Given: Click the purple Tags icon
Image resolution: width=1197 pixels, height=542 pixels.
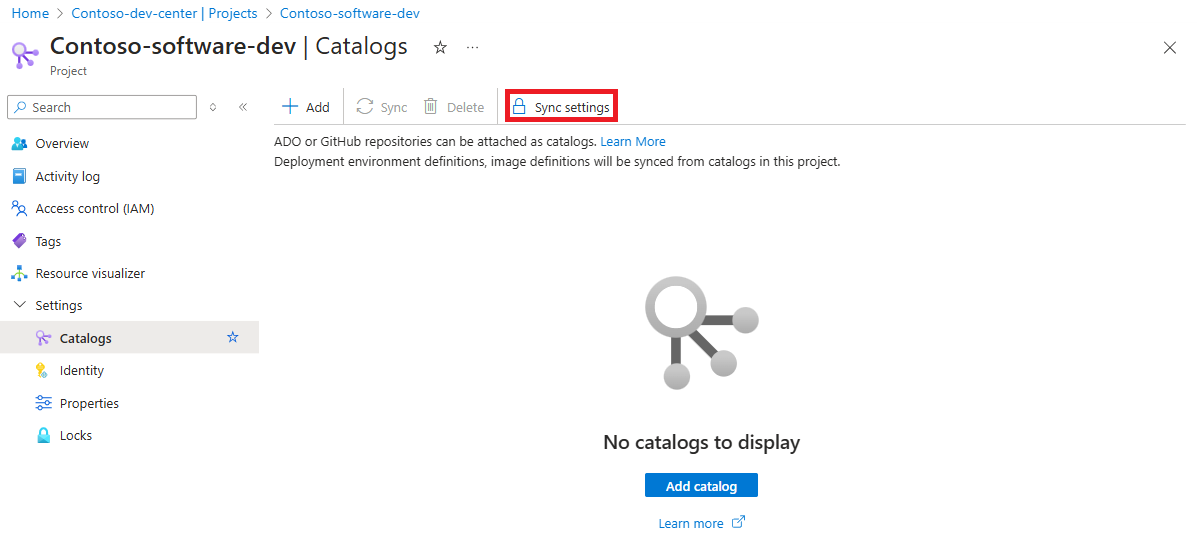Looking at the screenshot, I should (x=20, y=241).
